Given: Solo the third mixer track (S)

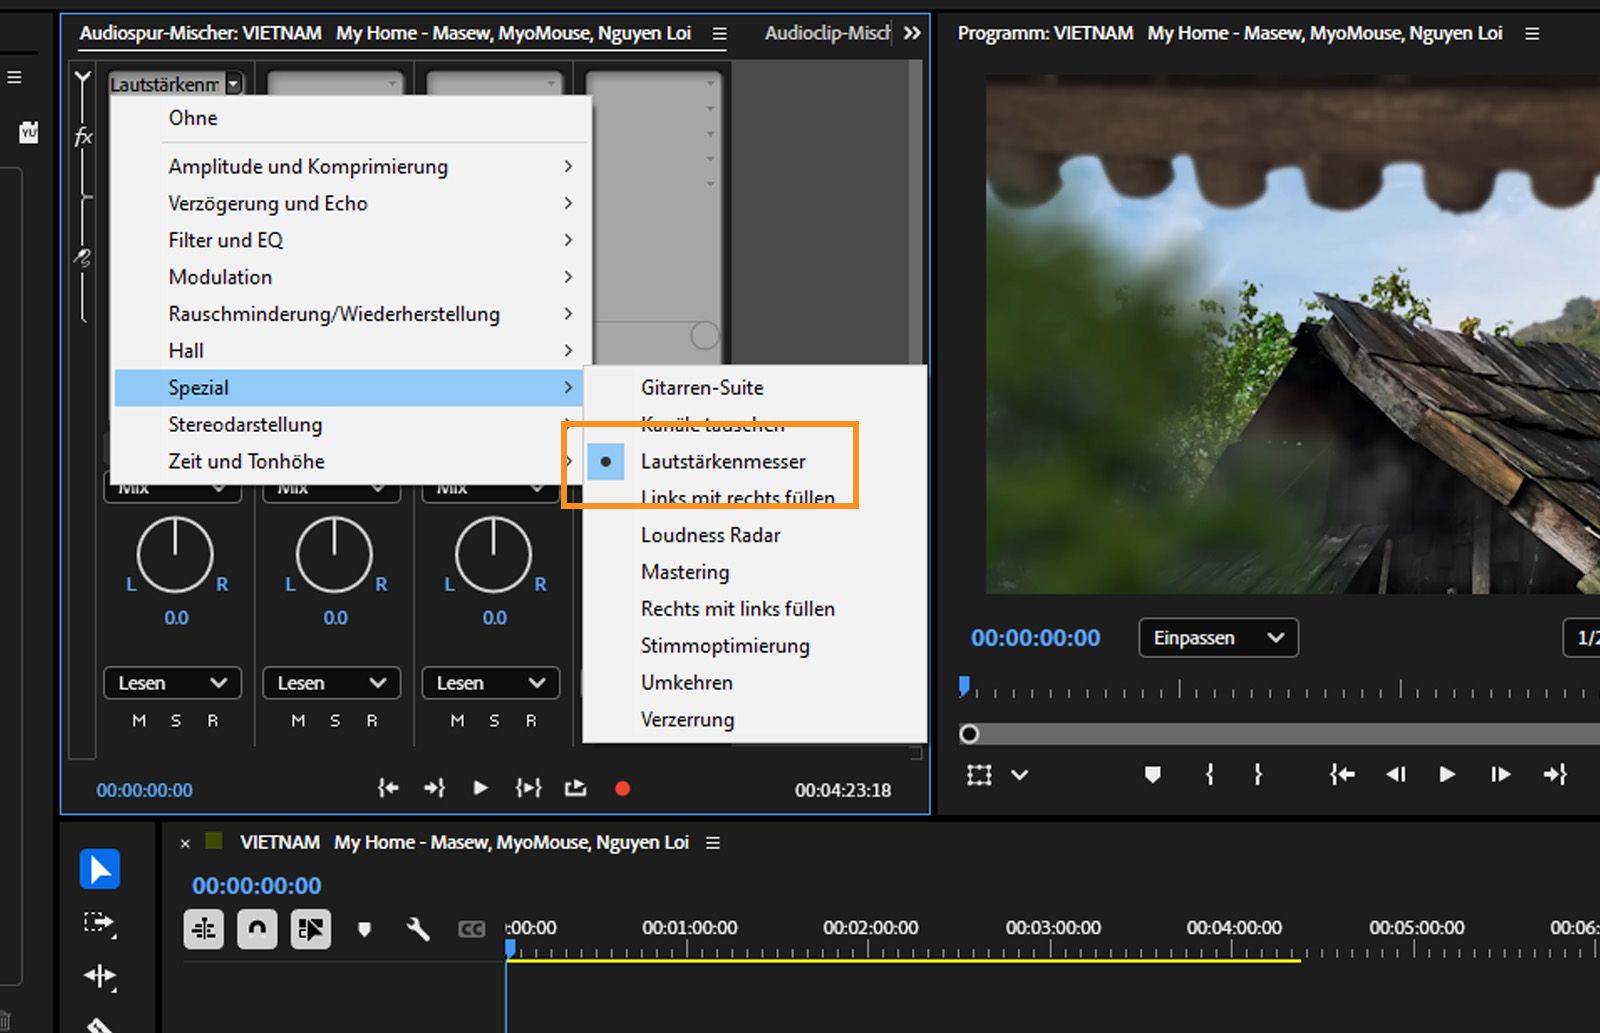Looking at the screenshot, I should point(494,720).
